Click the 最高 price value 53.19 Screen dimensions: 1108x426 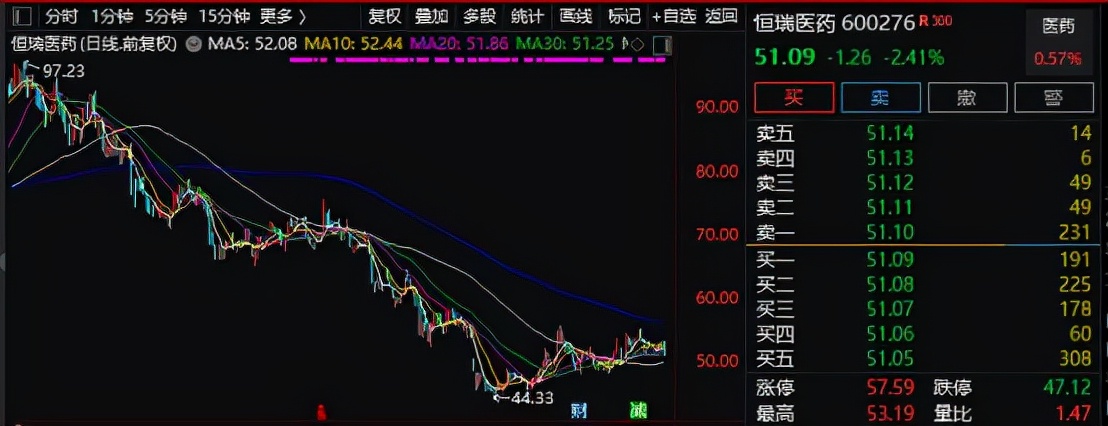point(892,413)
